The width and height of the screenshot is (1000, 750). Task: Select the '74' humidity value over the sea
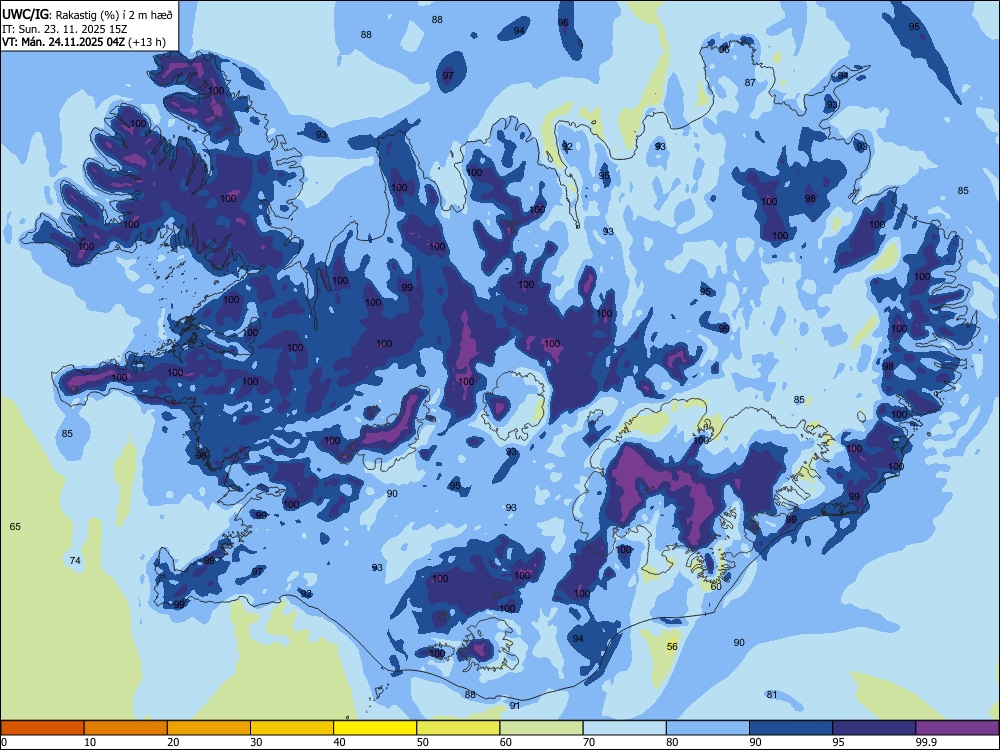pyautogui.click(x=75, y=560)
